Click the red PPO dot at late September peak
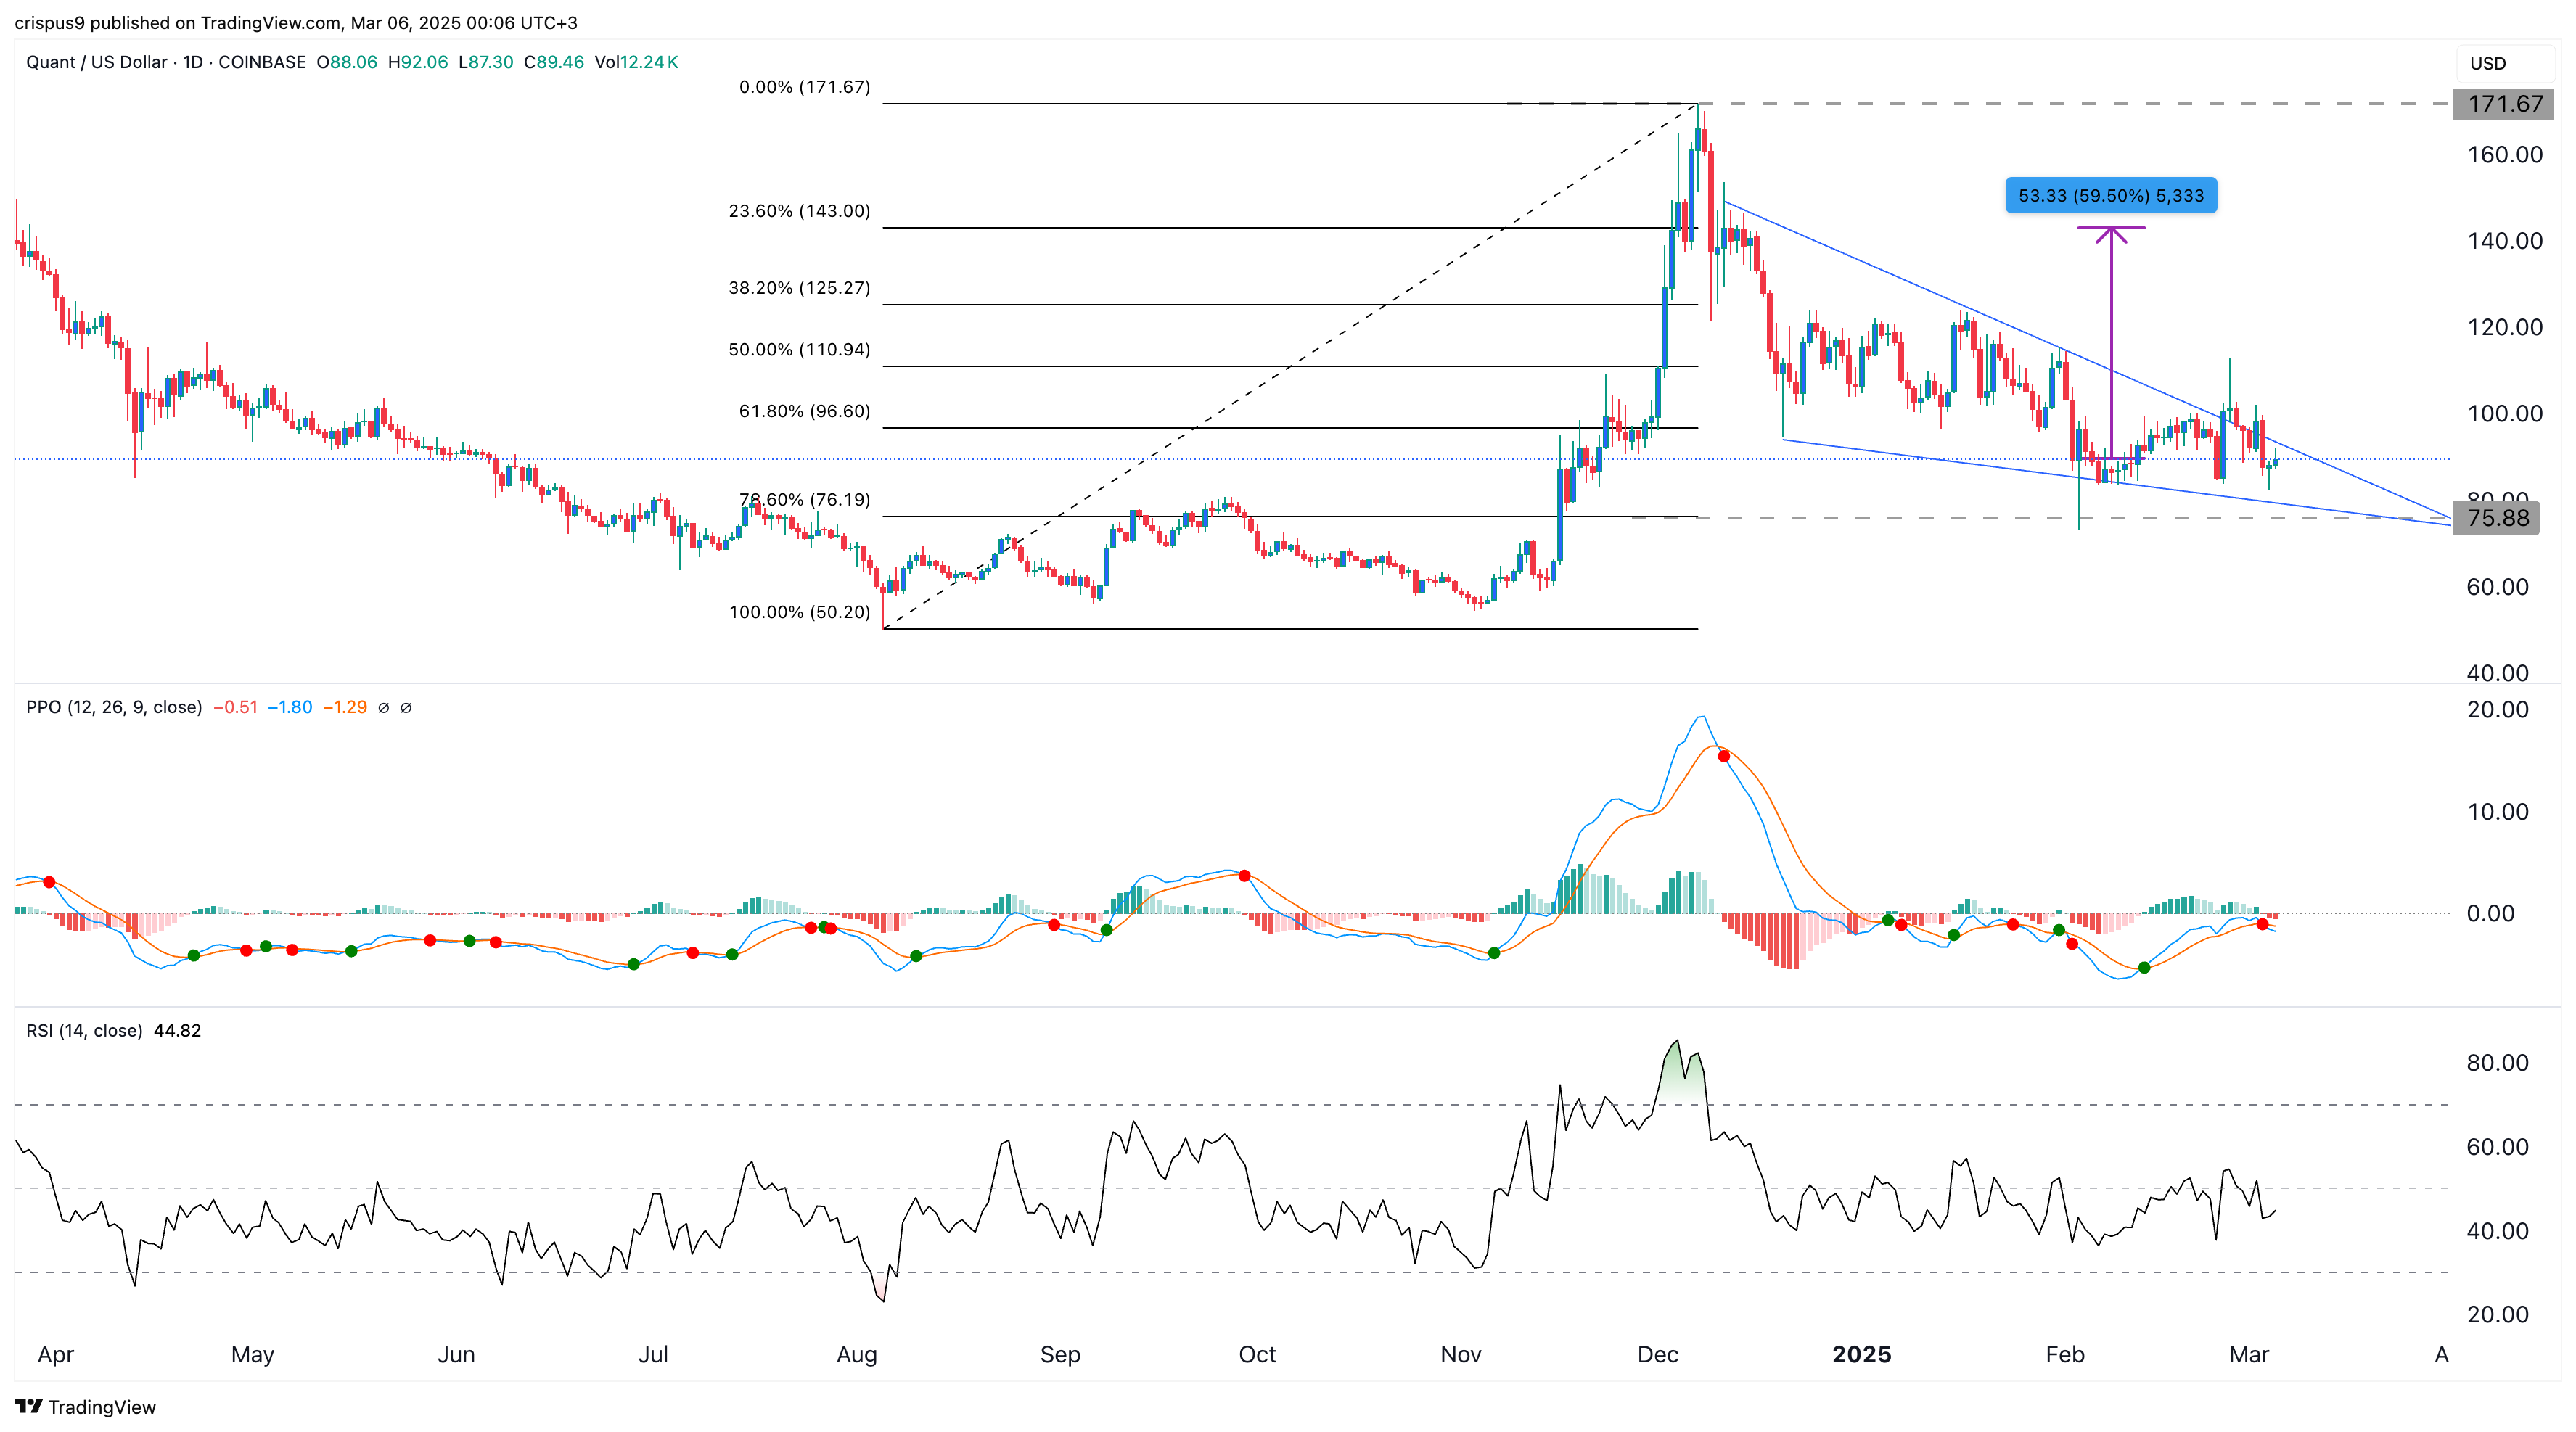This screenshot has height=1432, width=2576. 1244,875
